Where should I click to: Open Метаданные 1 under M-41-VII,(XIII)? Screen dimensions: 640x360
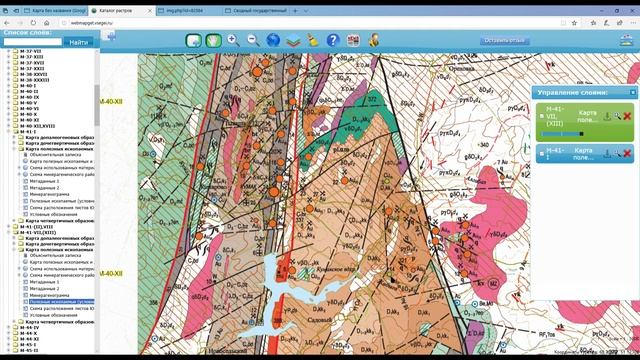pos(44,282)
